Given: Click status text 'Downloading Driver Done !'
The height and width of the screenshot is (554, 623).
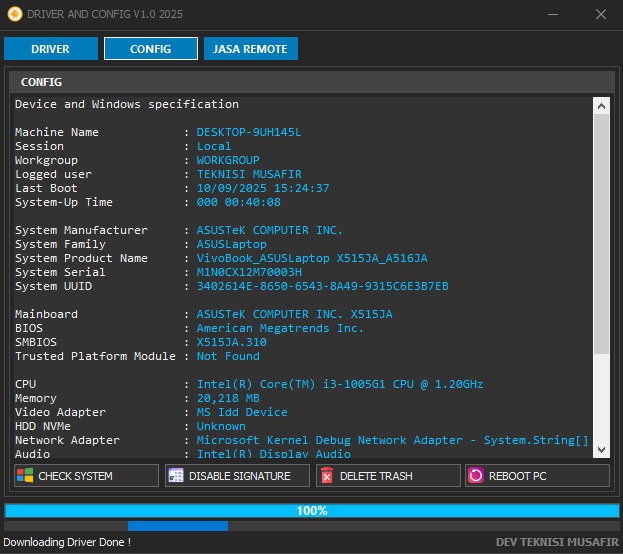Looking at the screenshot, I should pyautogui.click(x=67, y=542).
